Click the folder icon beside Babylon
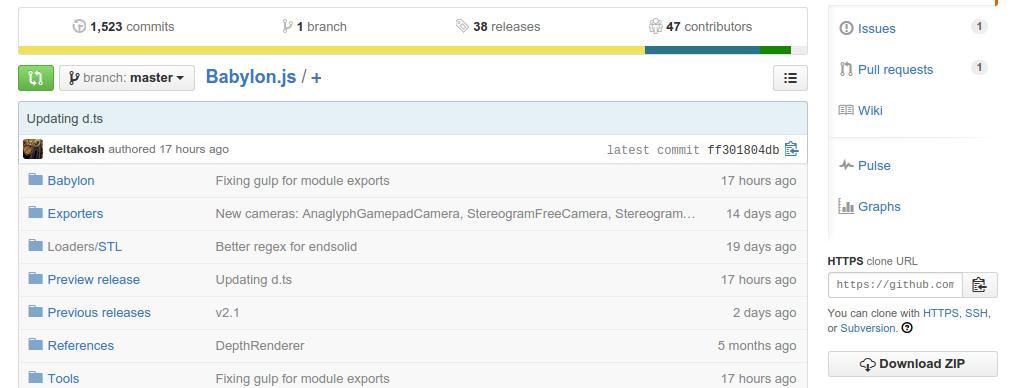This screenshot has width=1019, height=388. click(36, 179)
